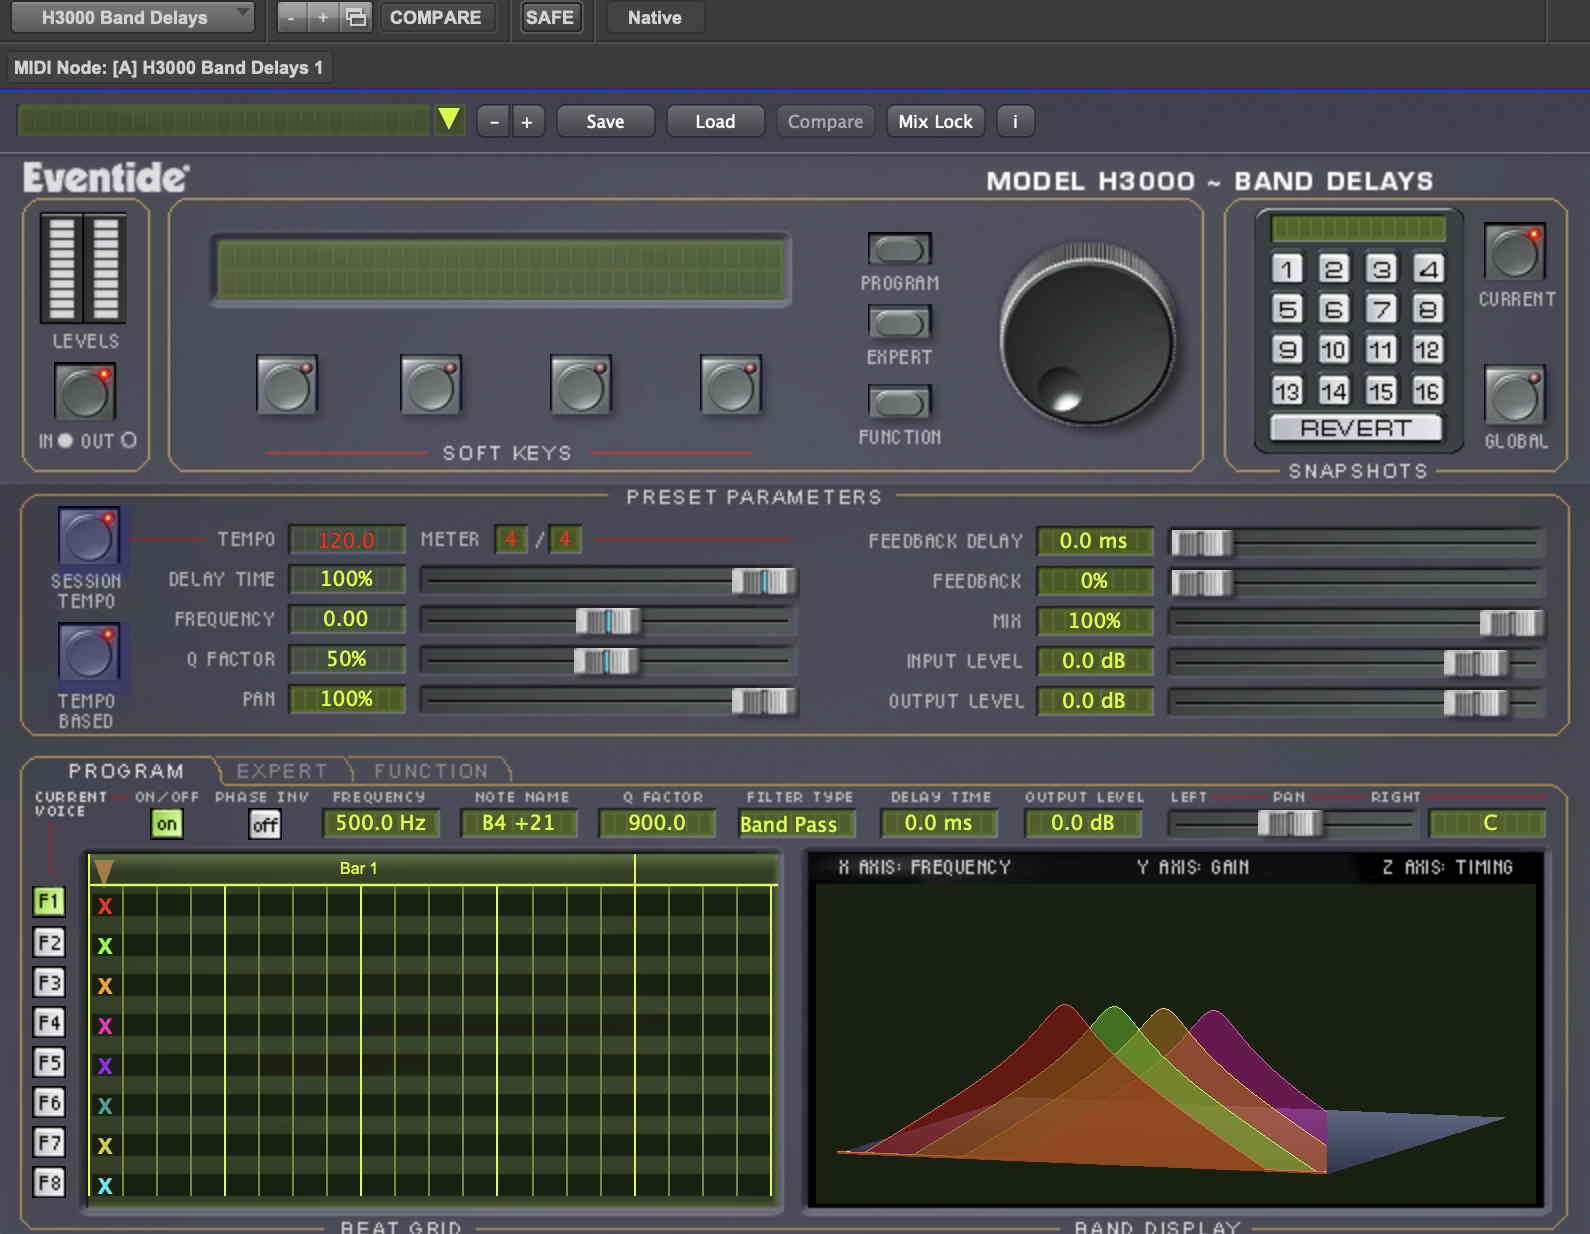Click the Native button in header

tap(655, 17)
